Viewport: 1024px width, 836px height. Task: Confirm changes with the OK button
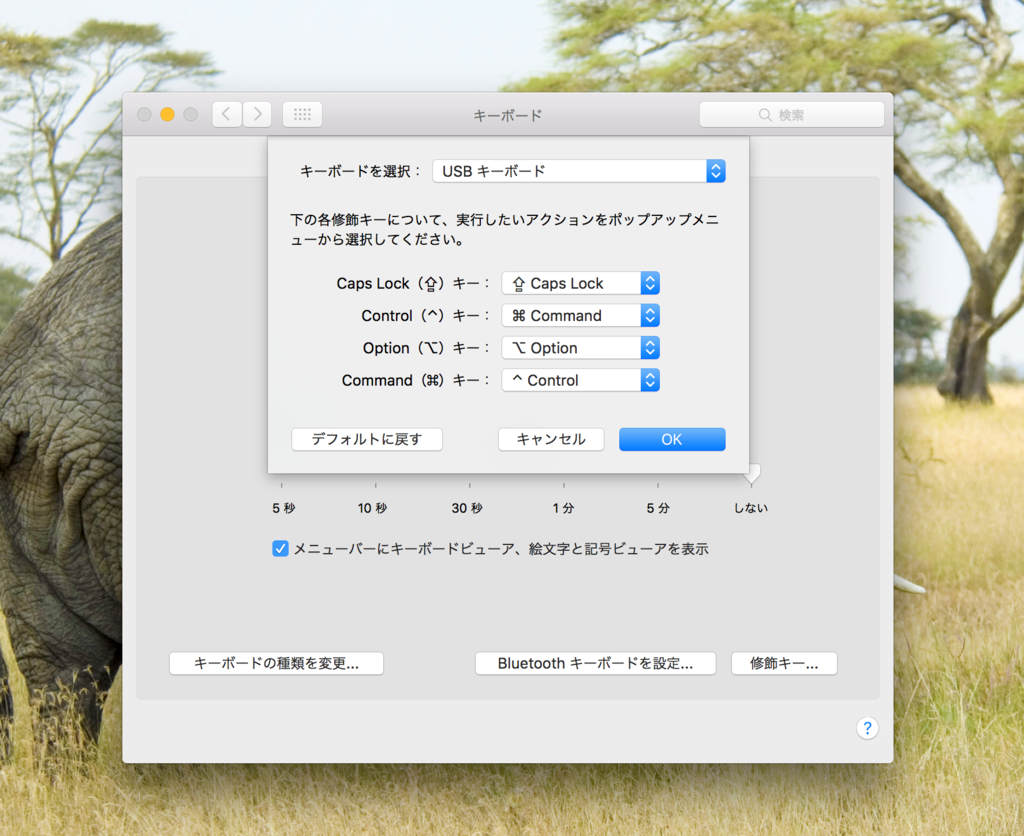671,439
